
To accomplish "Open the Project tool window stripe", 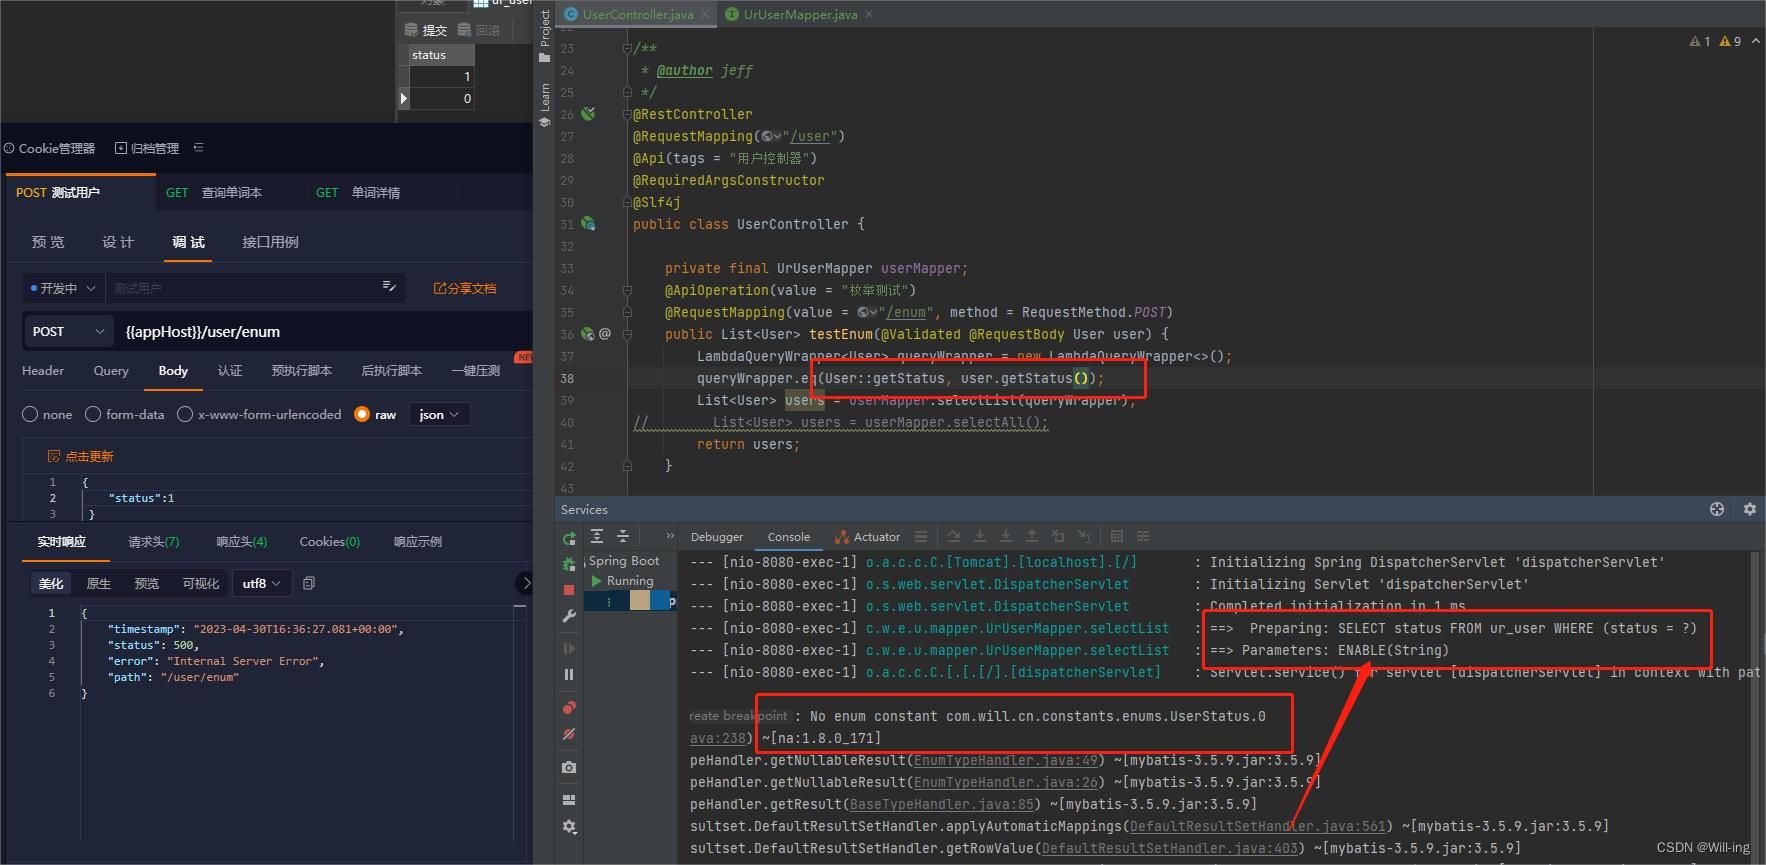I will 545,36.
